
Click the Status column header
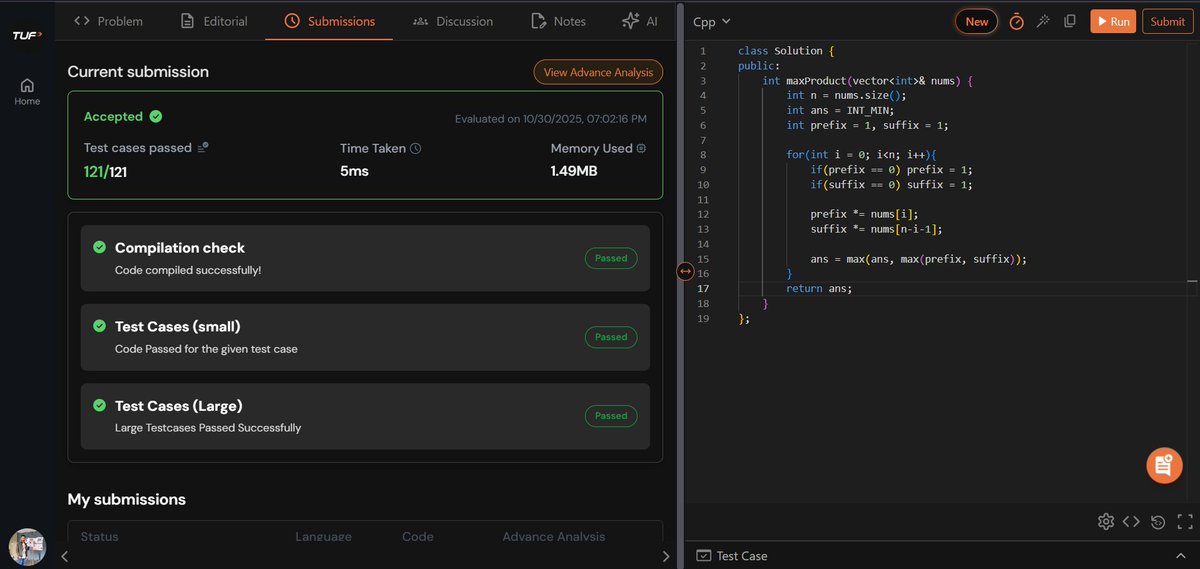coord(99,537)
